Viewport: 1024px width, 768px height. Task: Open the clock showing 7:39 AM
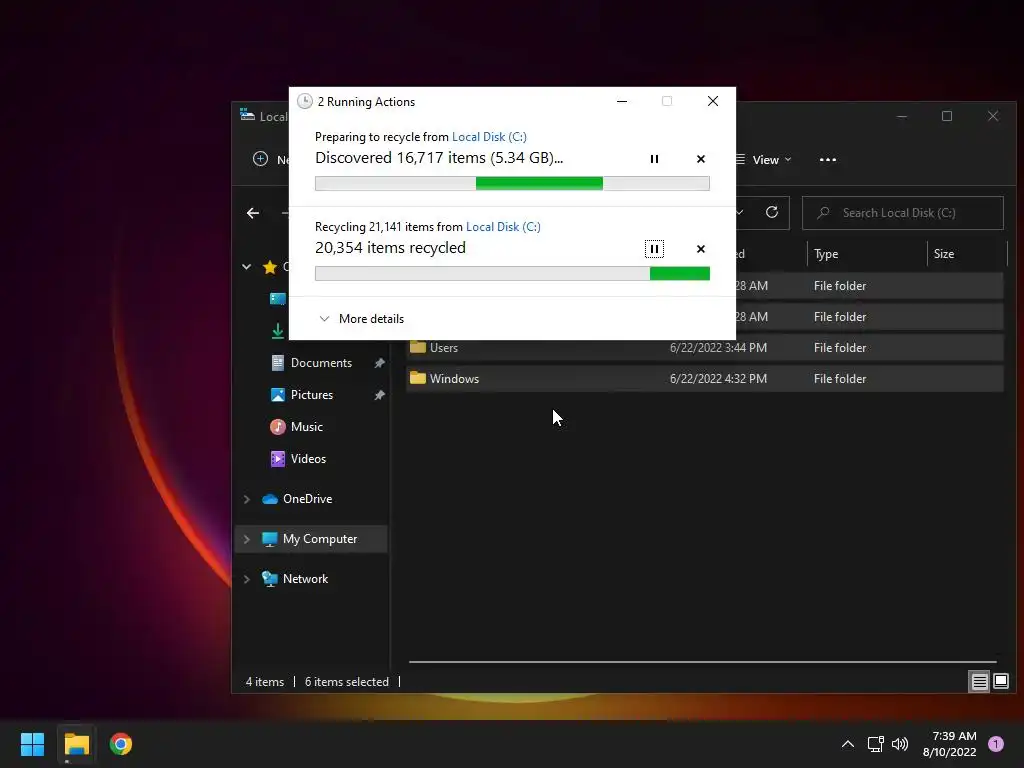[950, 744]
